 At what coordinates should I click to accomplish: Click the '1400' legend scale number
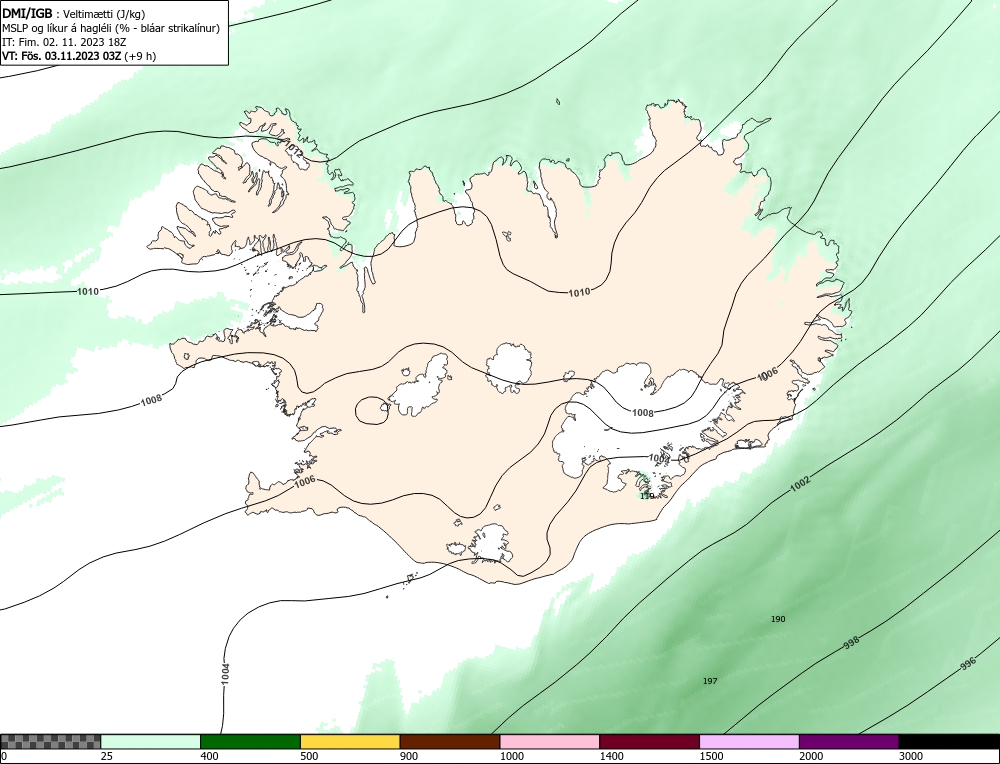pyautogui.click(x=611, y=756)
